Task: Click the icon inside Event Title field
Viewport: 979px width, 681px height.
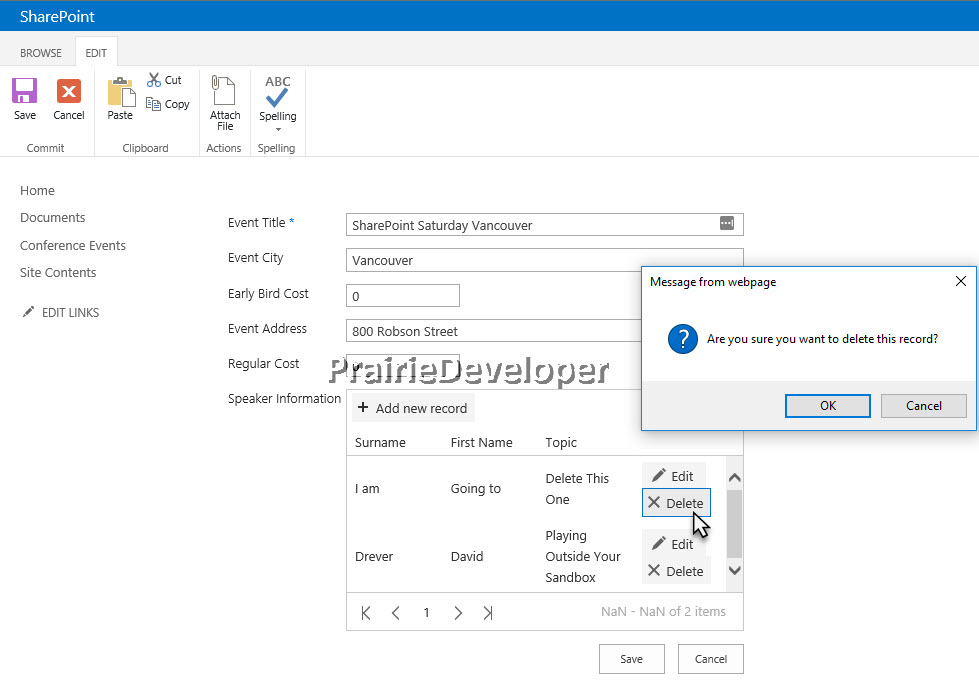Action: 727,223
